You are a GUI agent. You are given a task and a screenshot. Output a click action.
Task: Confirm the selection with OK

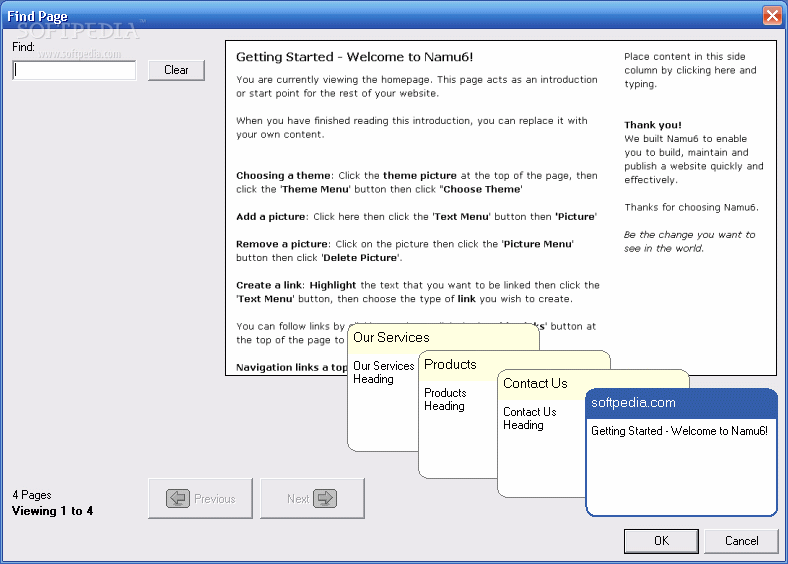(x=661, y=541)
